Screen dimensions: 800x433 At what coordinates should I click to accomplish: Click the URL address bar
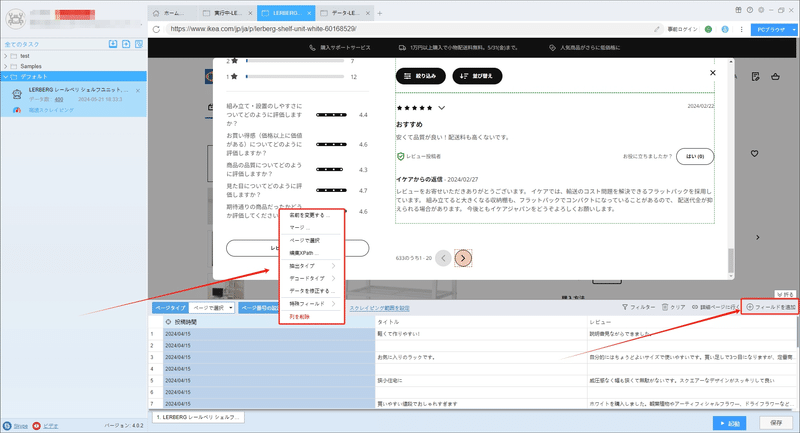pos(408,29)
